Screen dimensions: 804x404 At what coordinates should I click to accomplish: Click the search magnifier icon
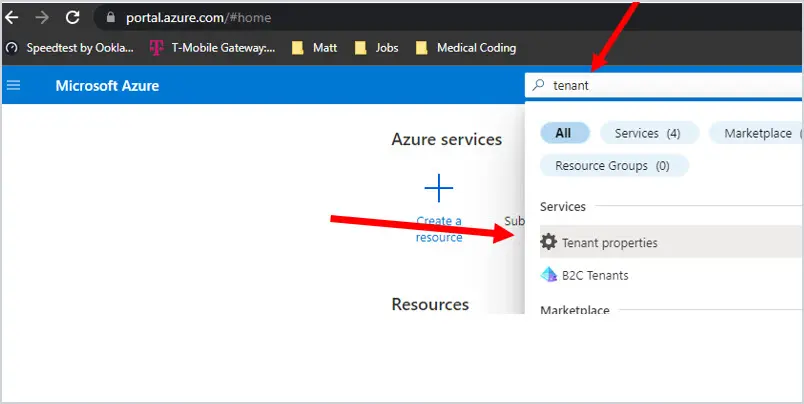538,85
